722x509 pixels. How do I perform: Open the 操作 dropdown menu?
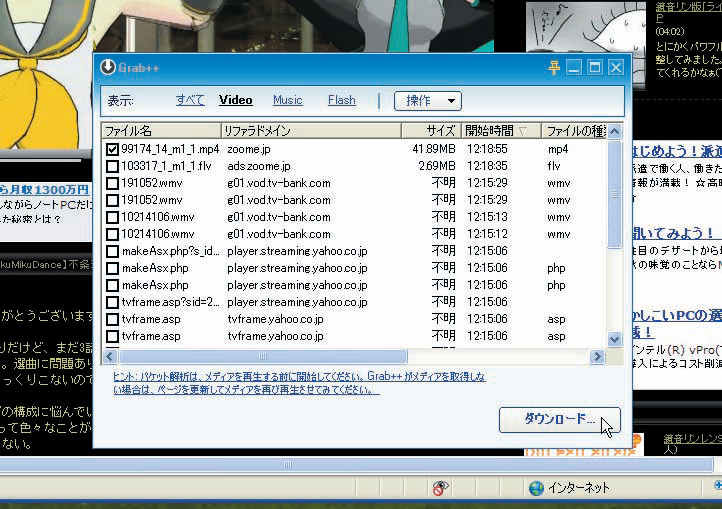coord(428,100)
